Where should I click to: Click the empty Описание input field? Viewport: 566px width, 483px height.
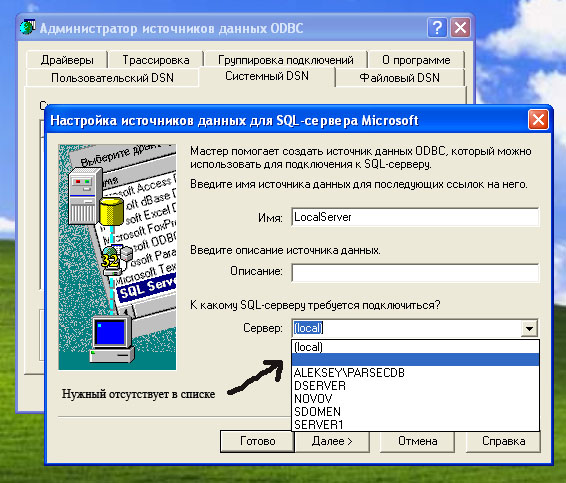(x=415, y=273)
